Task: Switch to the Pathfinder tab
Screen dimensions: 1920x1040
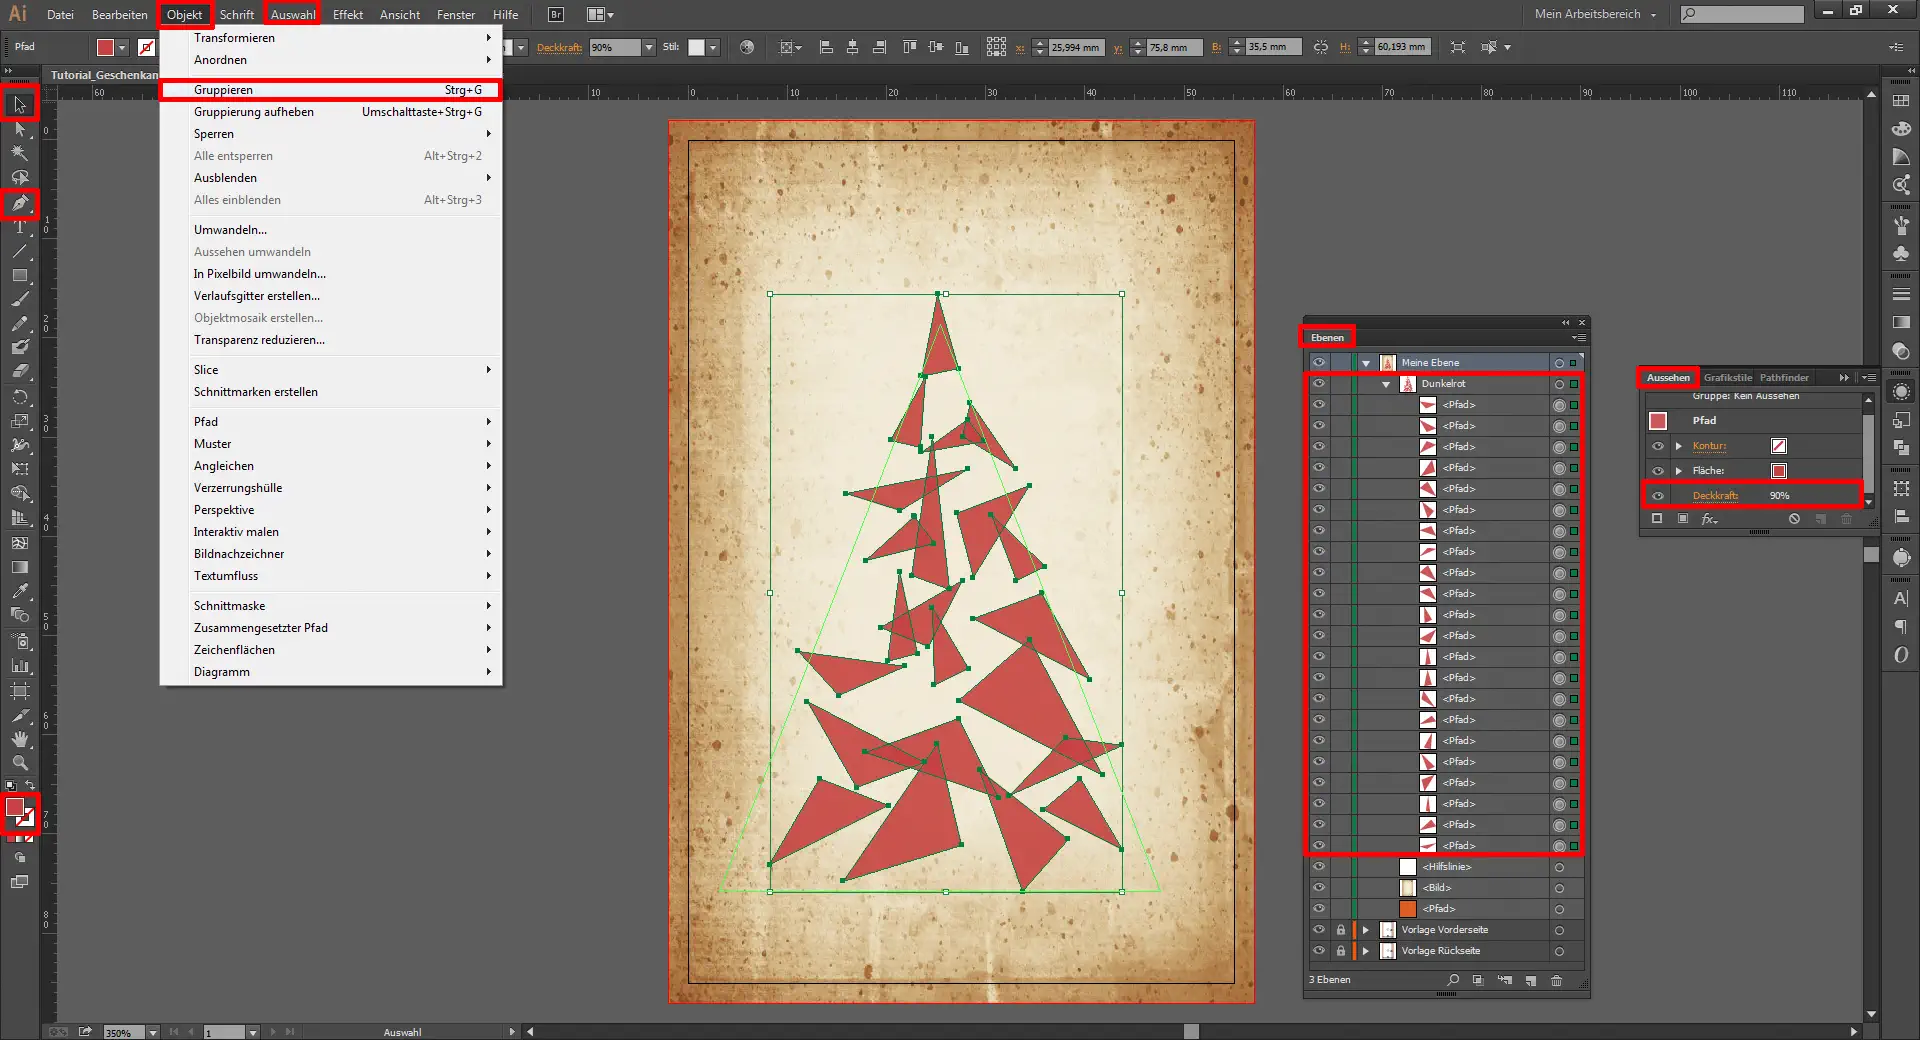Action: [x=1784, y=377]
